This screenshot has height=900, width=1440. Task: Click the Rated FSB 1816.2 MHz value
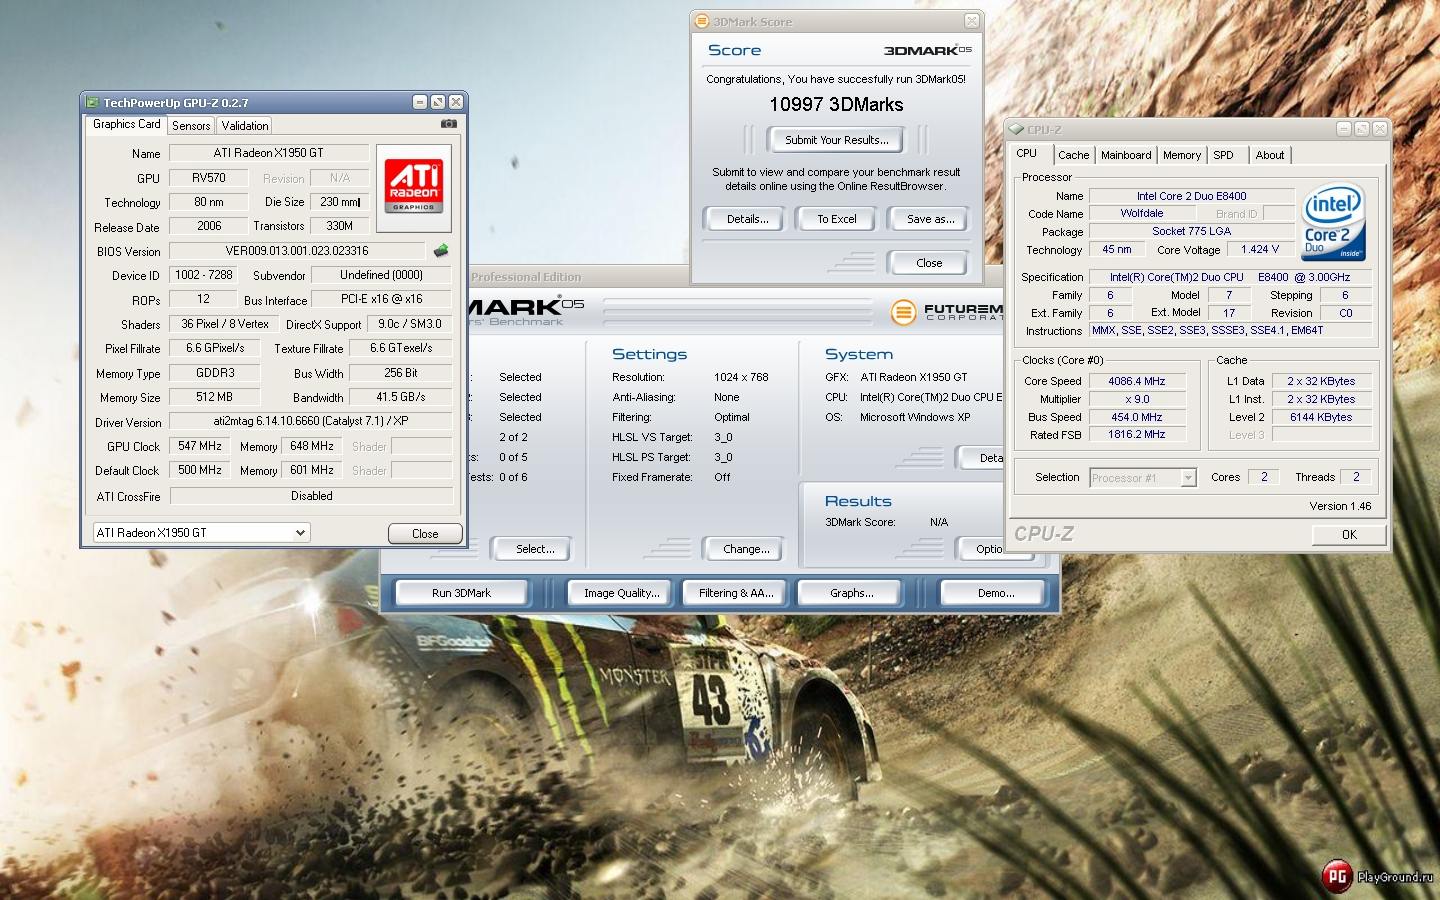(1137, 435)
